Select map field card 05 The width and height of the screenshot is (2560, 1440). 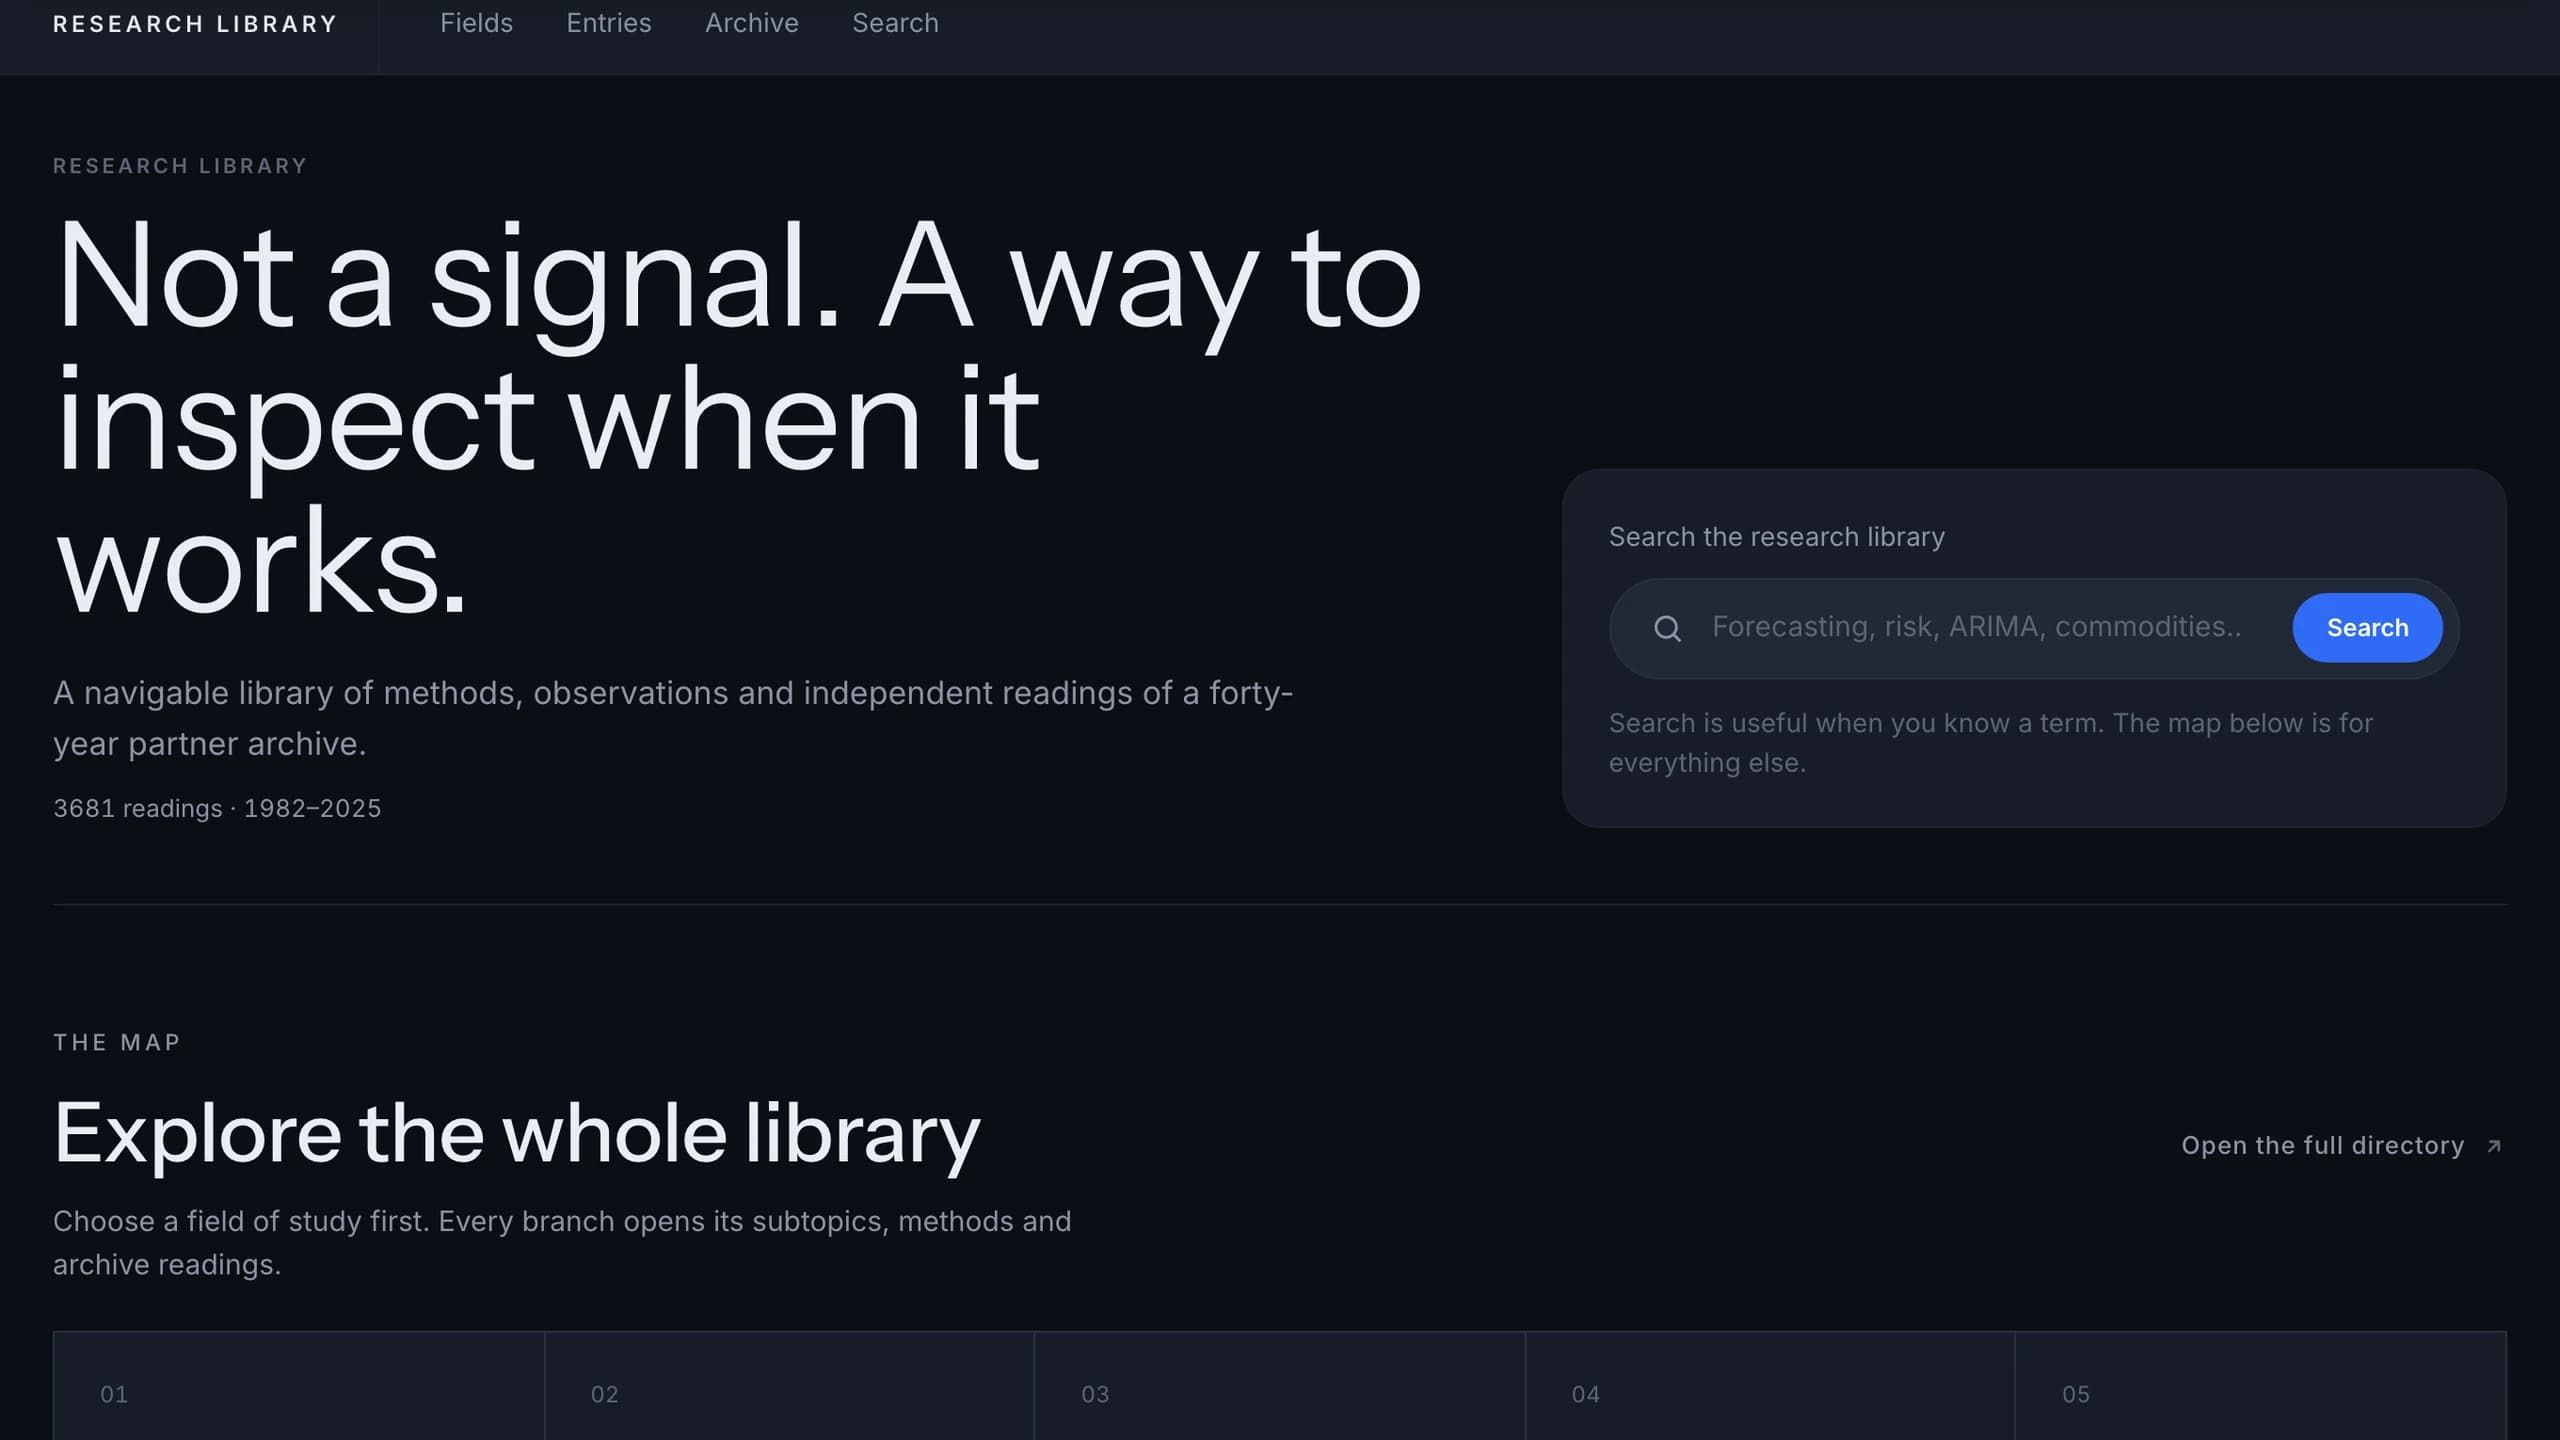[x=2261, y=1386]
